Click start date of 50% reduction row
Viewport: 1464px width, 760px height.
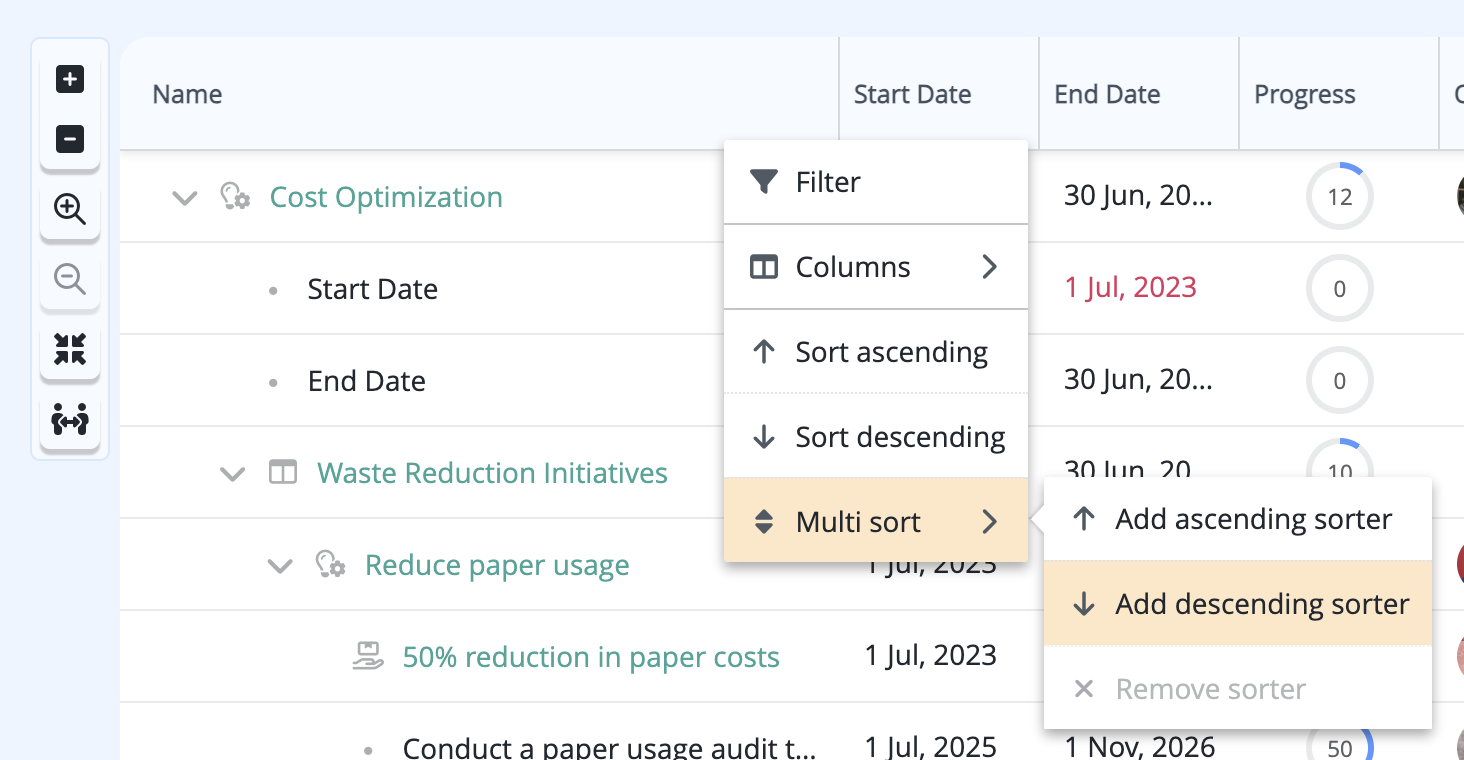click(930, 655)
